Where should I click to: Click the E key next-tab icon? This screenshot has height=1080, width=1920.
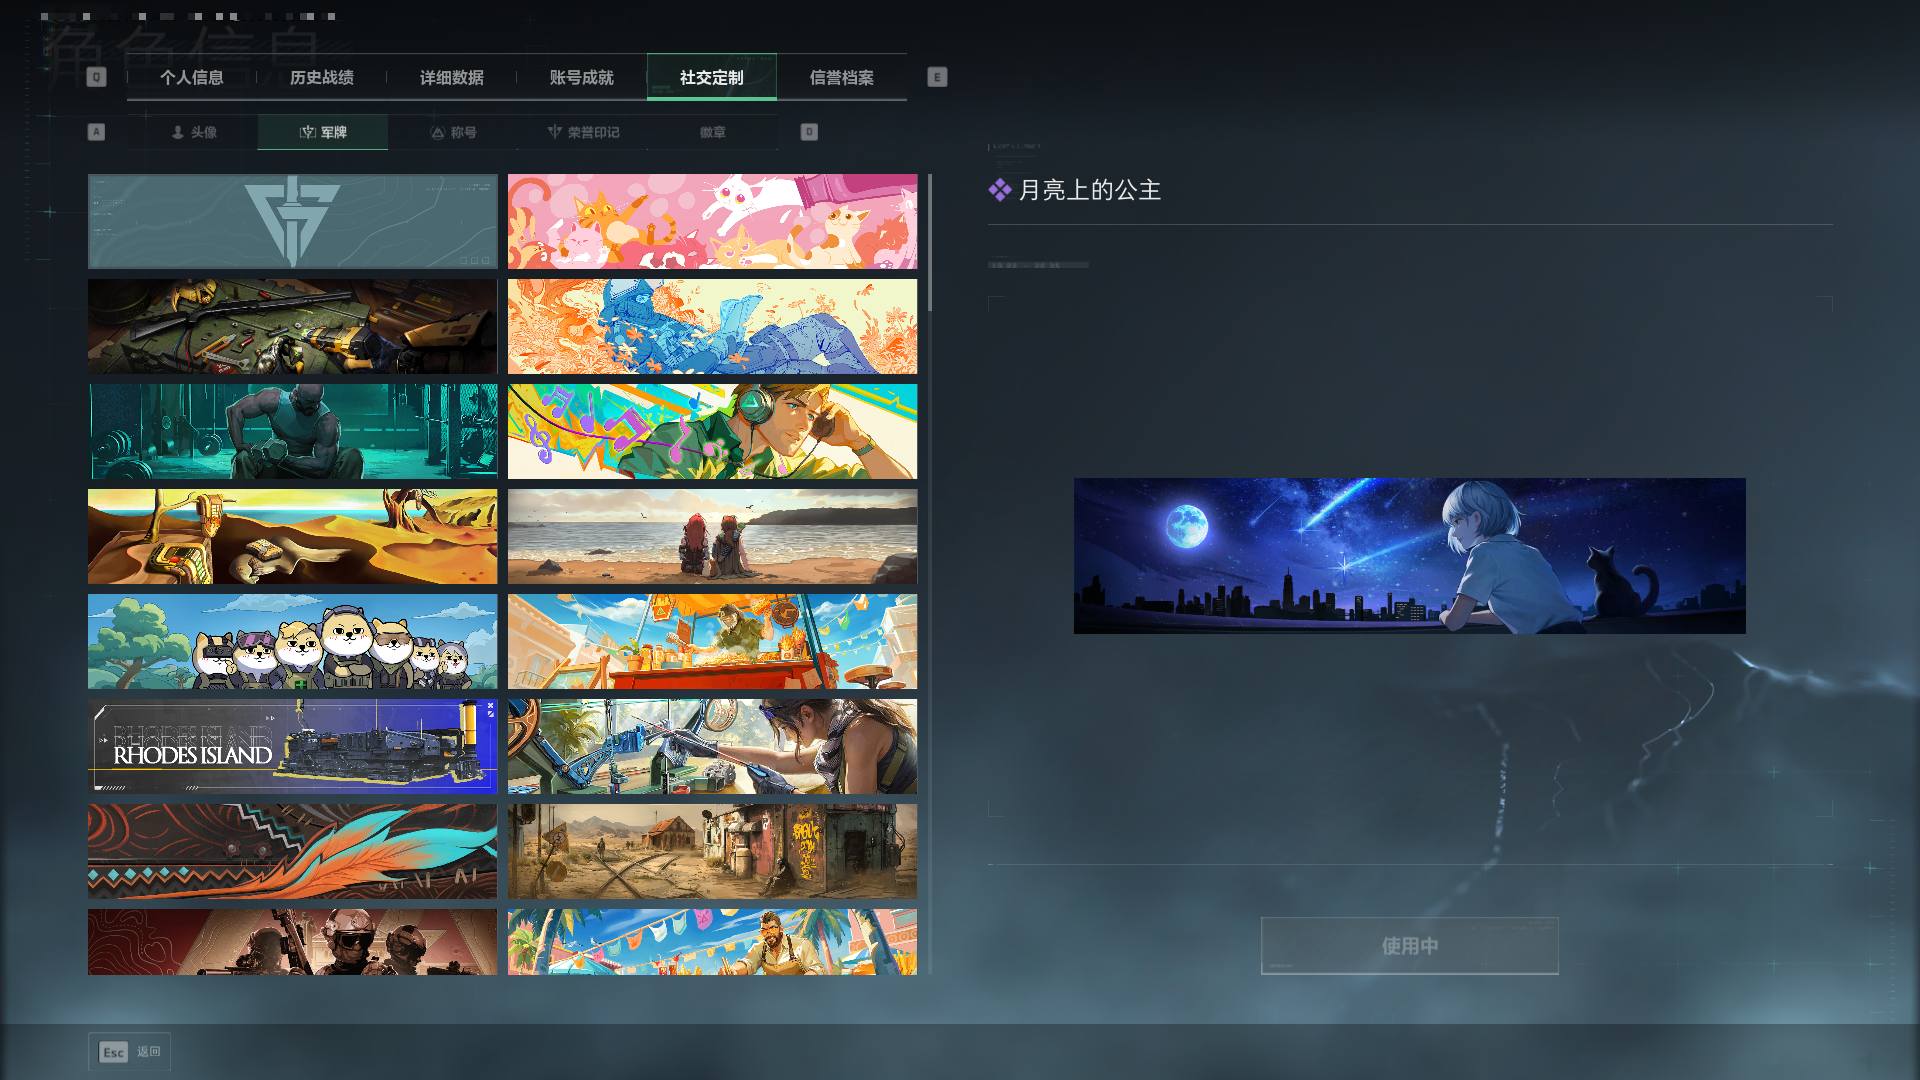(937, 77)
